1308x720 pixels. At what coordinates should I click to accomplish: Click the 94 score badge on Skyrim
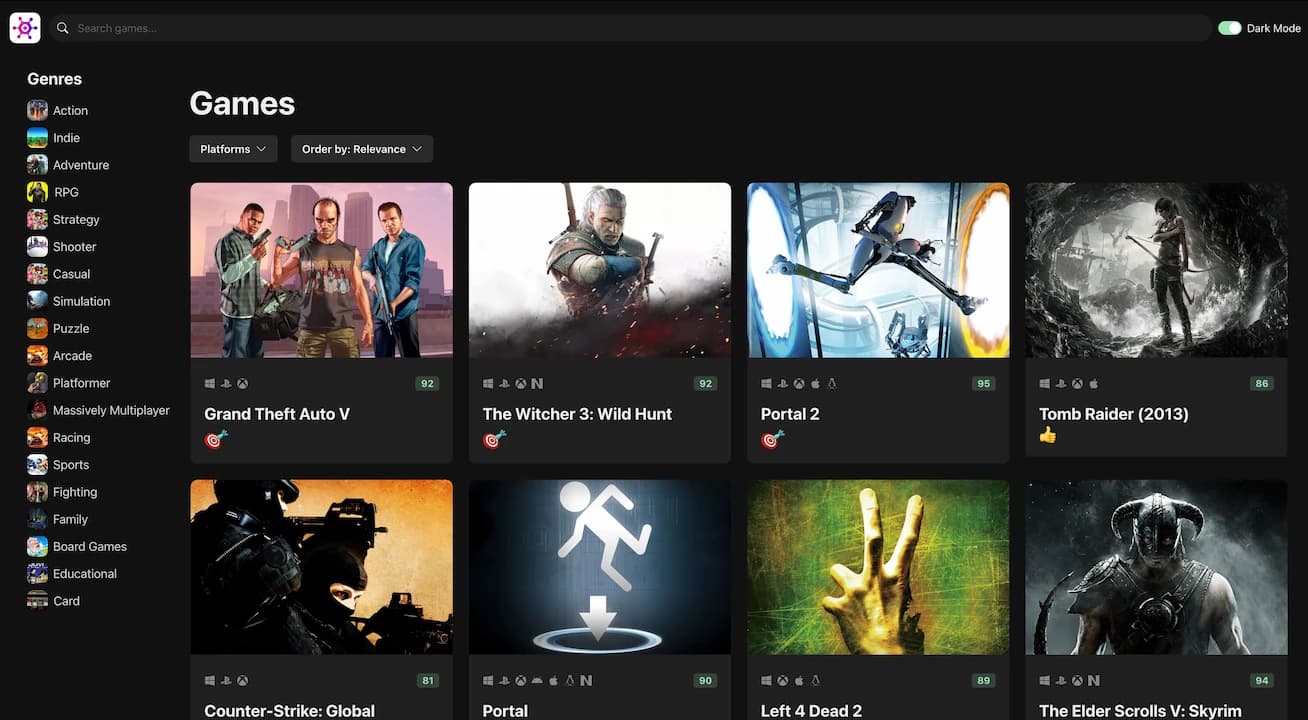click(1262, 681)
